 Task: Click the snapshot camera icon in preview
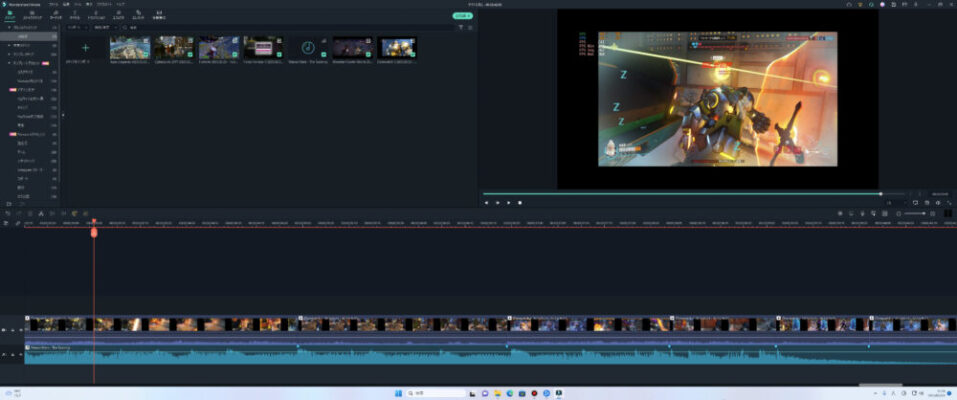point(927,202)
